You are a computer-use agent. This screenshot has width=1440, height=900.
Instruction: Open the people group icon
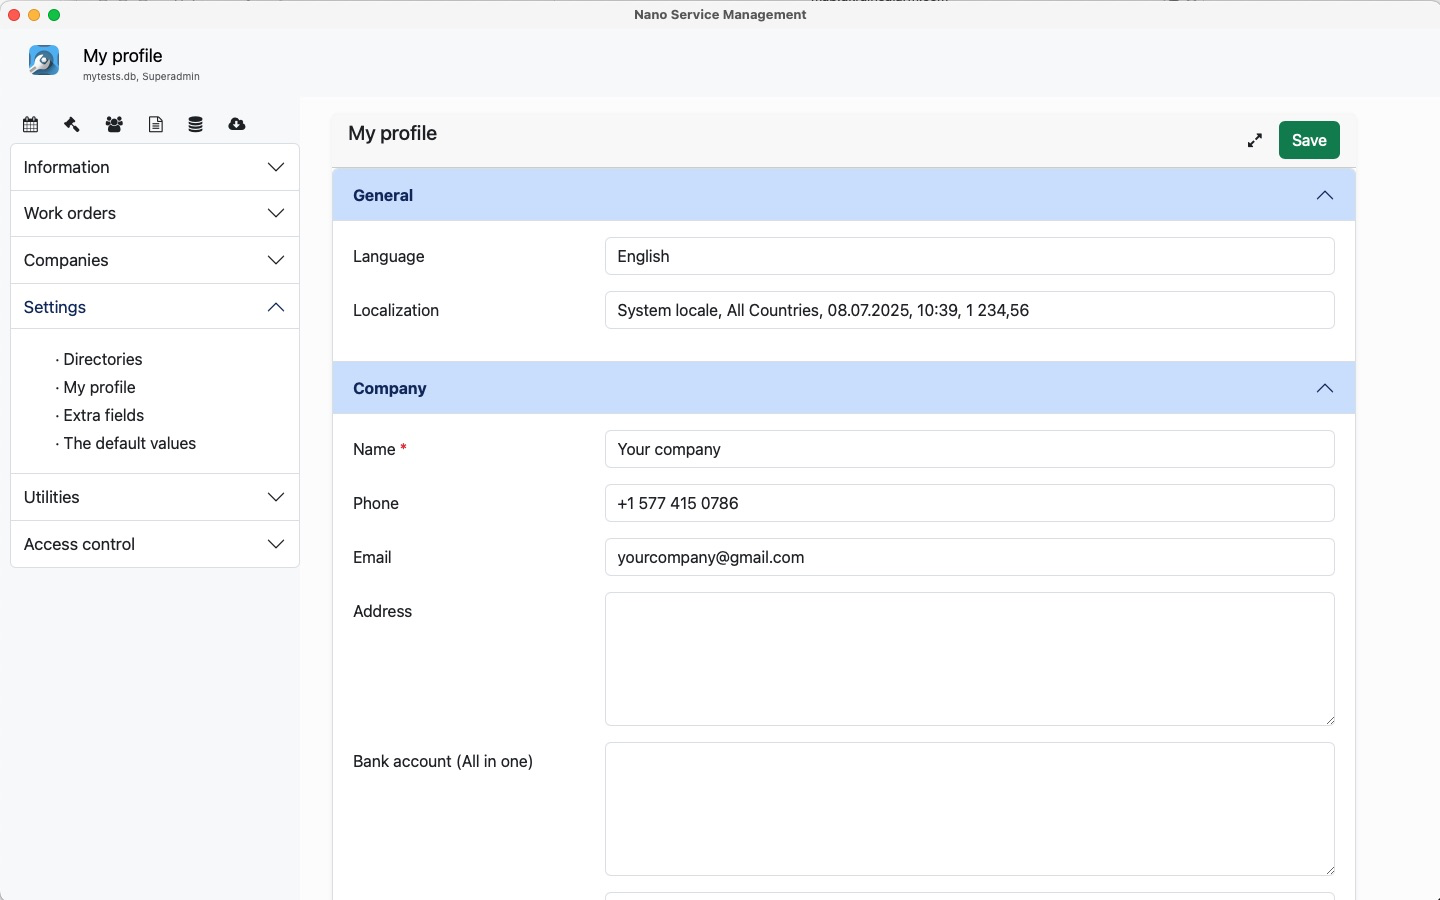114,125
